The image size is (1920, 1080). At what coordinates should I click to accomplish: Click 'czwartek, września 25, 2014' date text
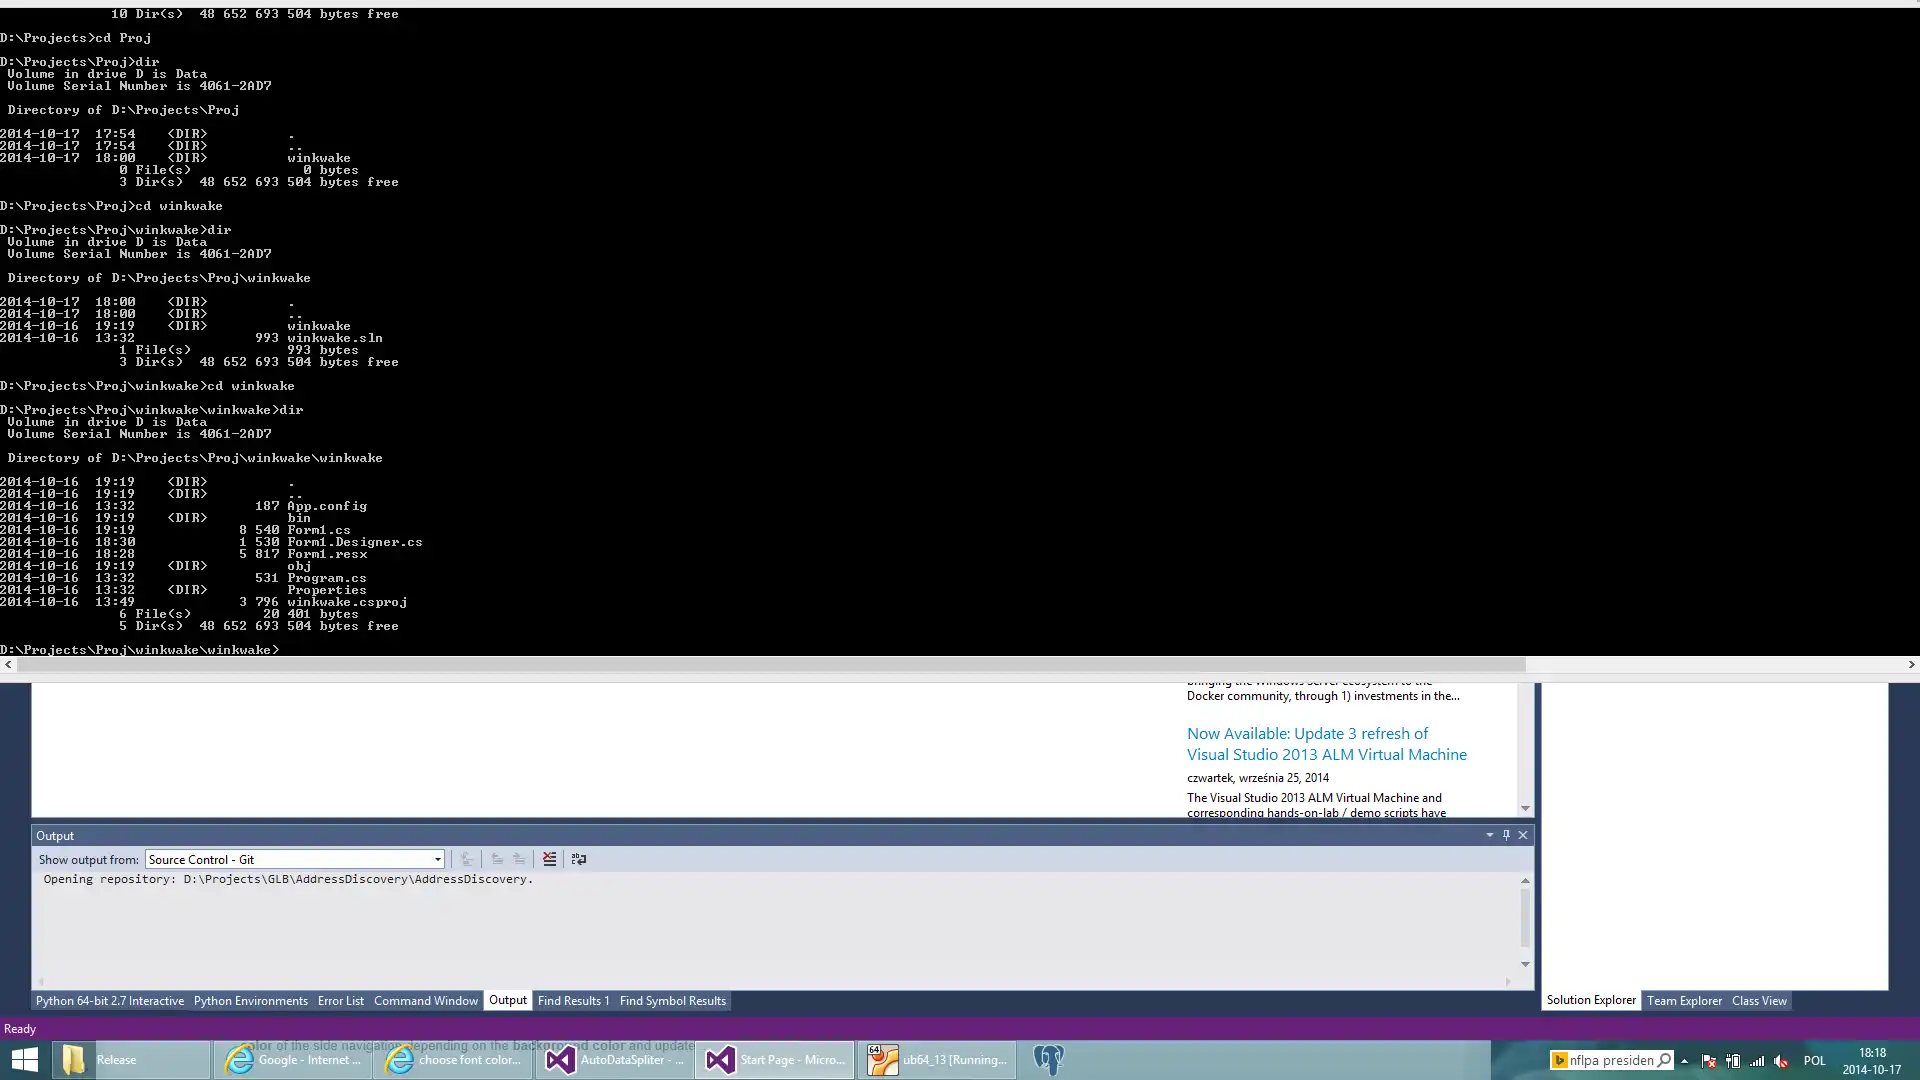click(x=1258, y=778)
